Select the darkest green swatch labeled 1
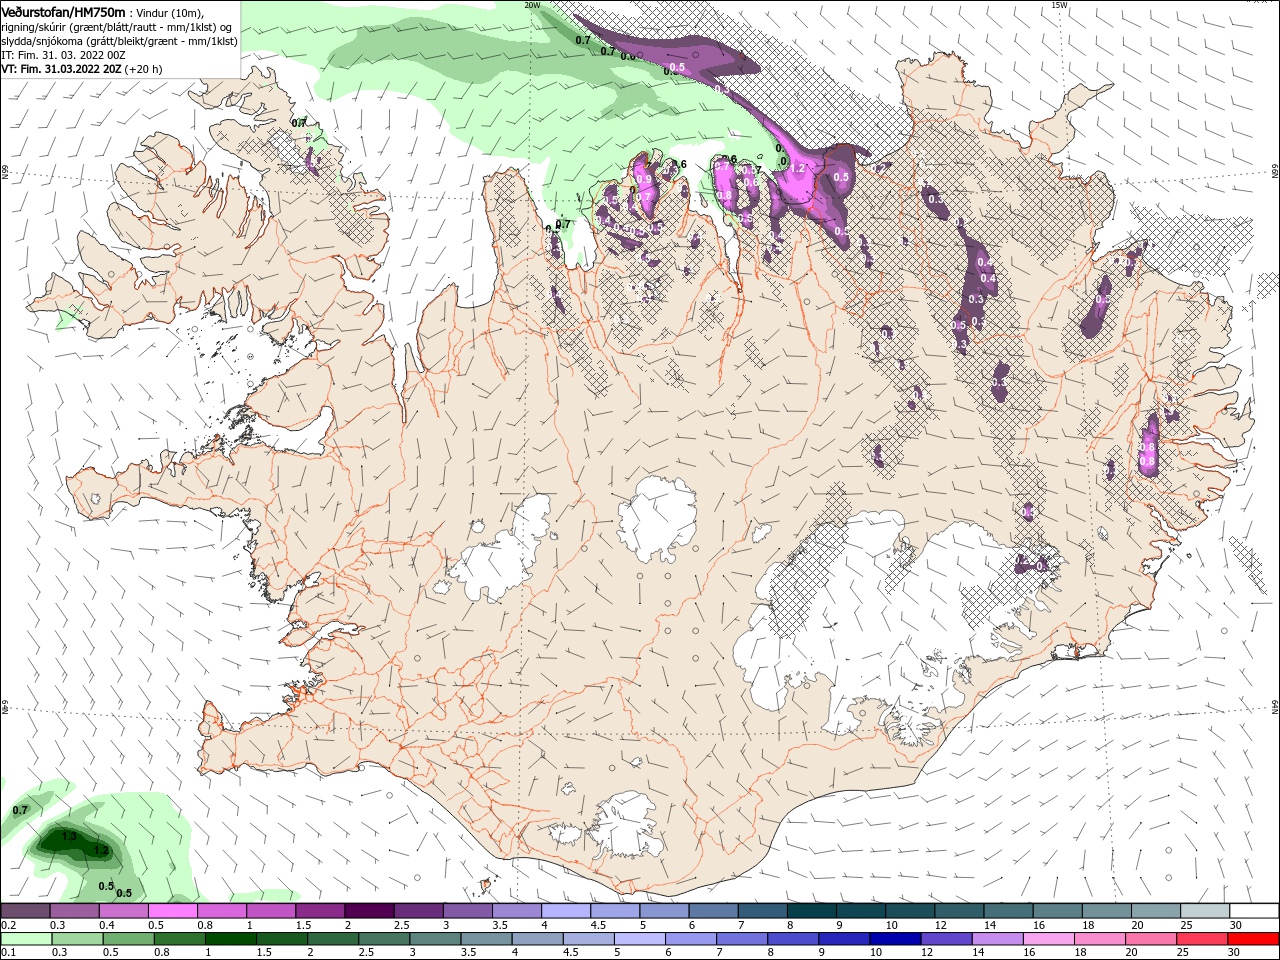 231,939
